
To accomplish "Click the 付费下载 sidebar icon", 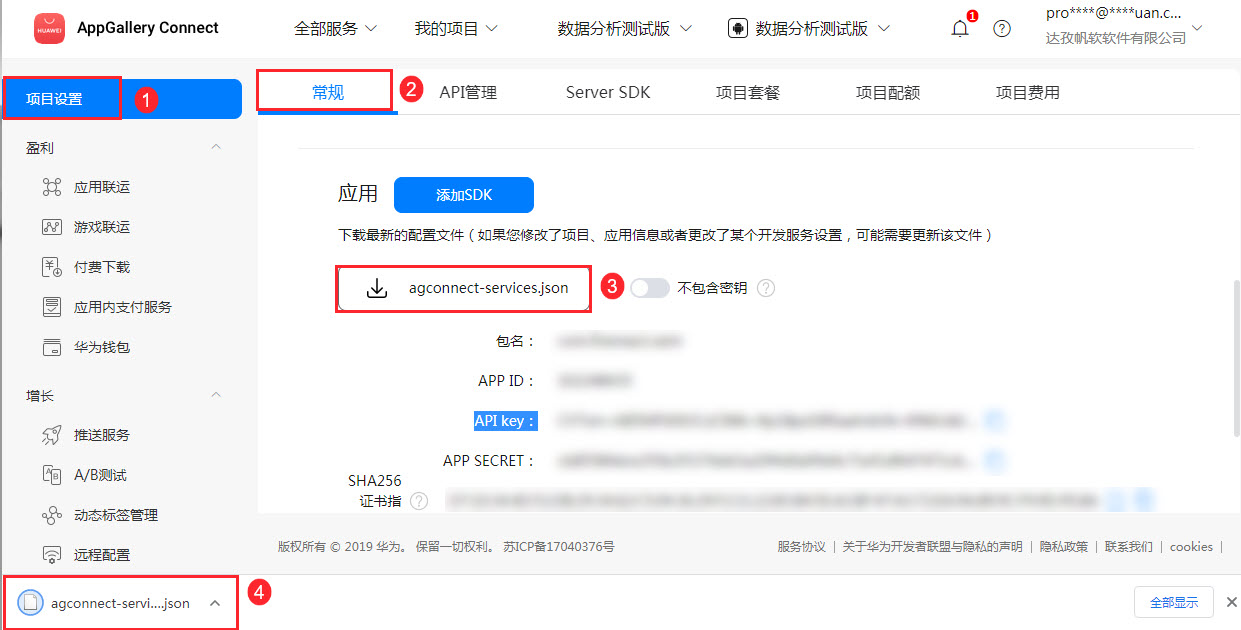I will 52,267.
